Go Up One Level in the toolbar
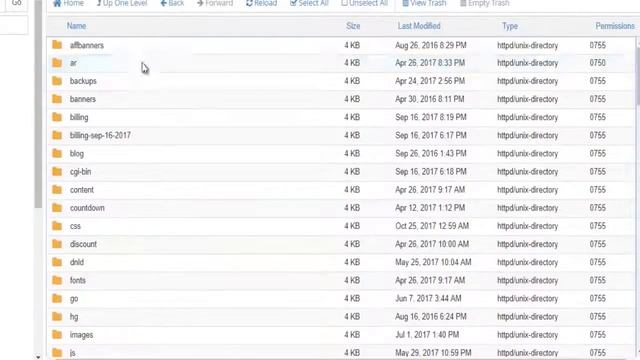Viewport: 640px width, 360px height. click(122, 3)
